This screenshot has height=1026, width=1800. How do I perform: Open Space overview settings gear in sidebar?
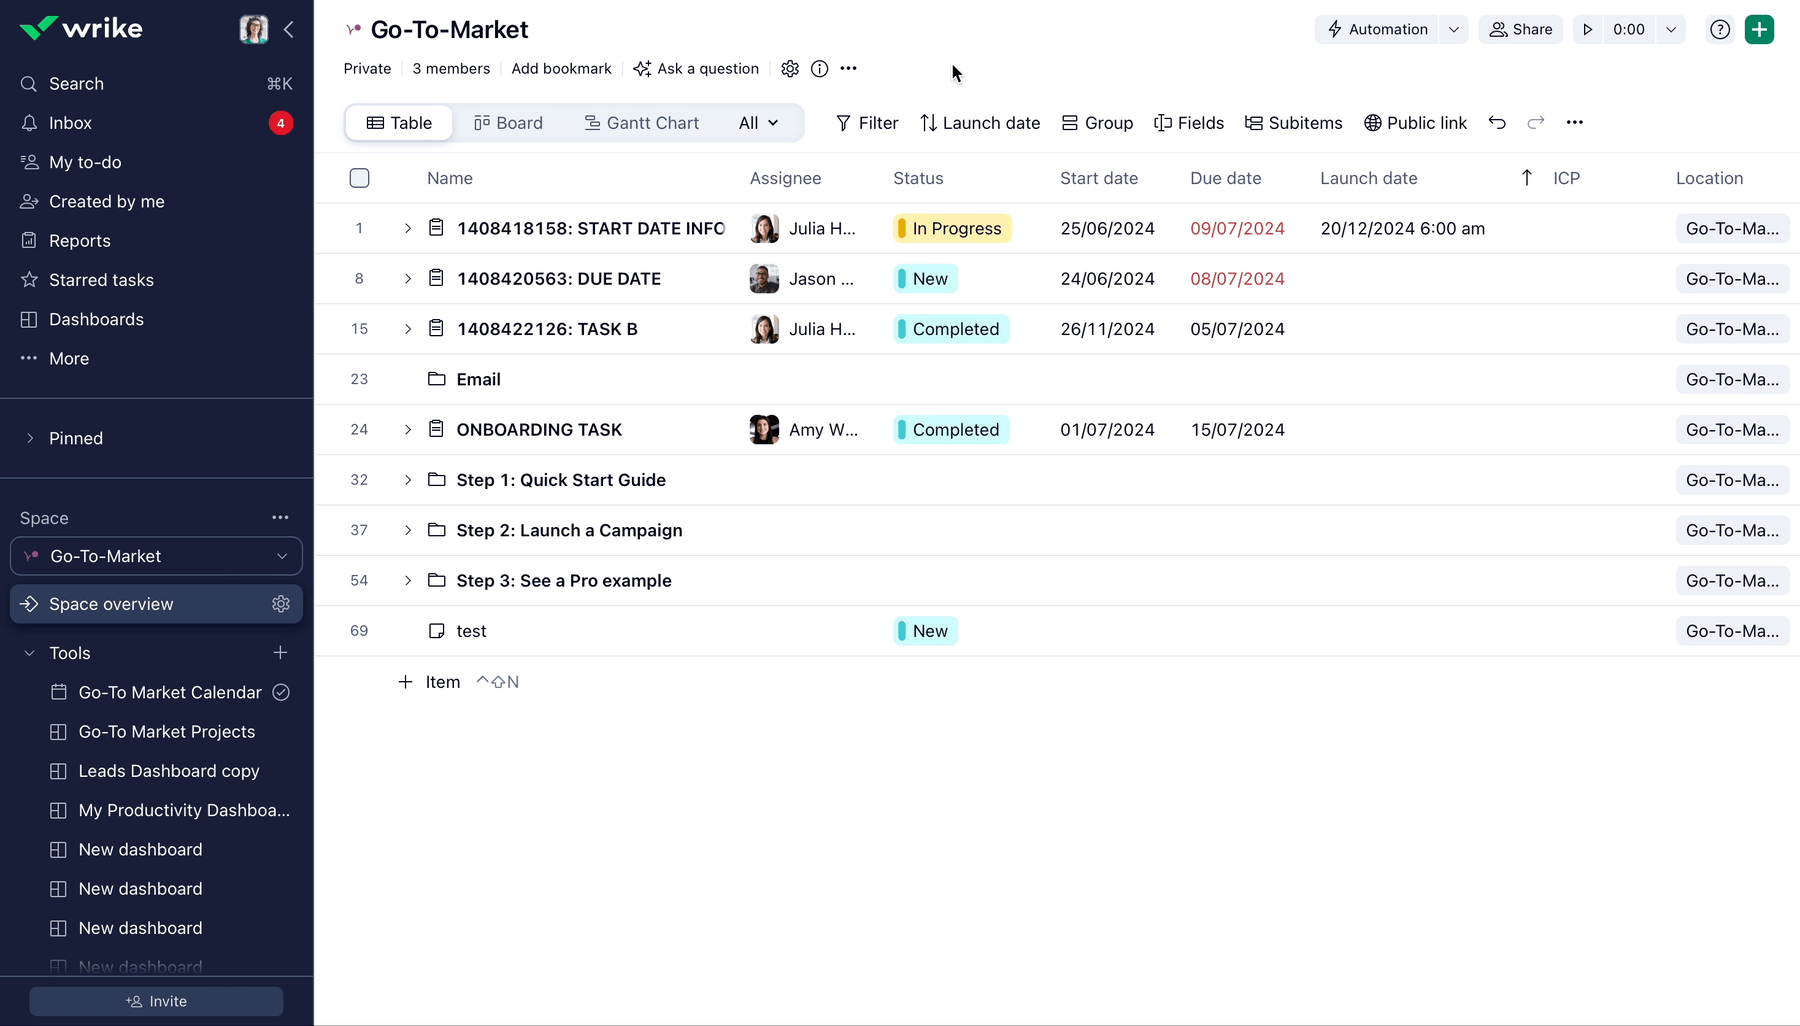click(x=281, y=604)
